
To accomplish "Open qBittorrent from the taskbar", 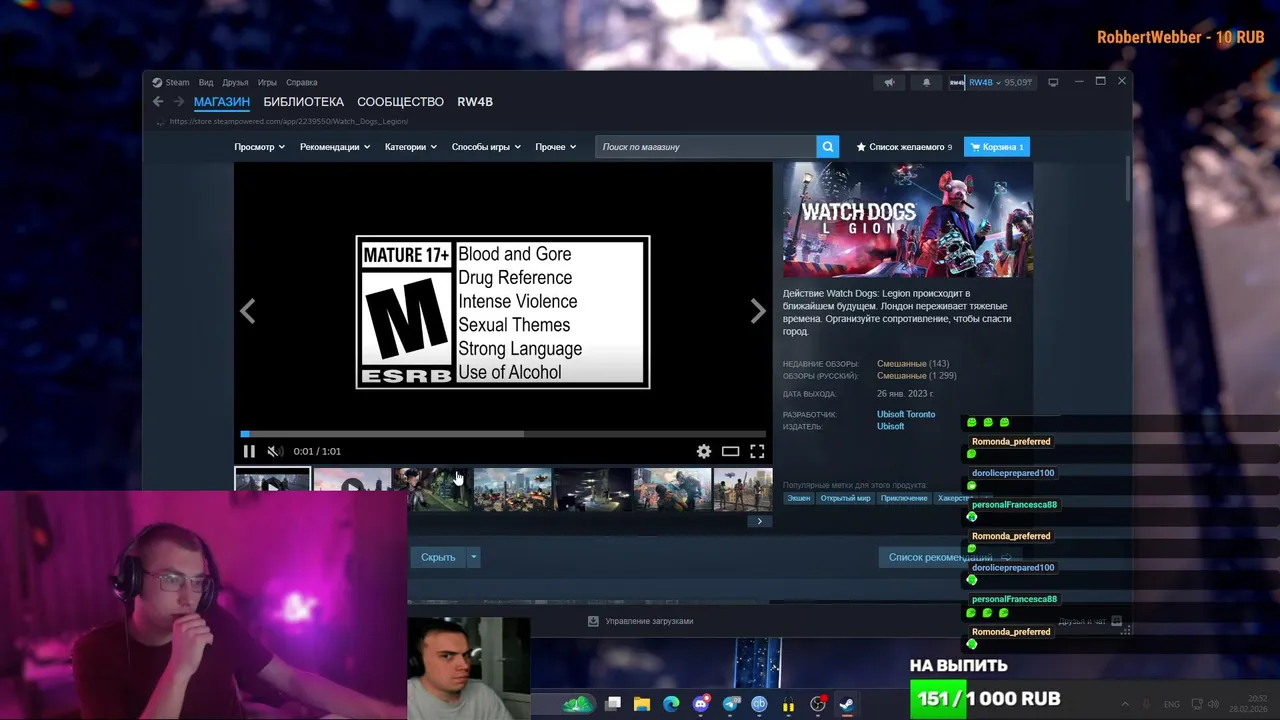I will click(759, 704).
